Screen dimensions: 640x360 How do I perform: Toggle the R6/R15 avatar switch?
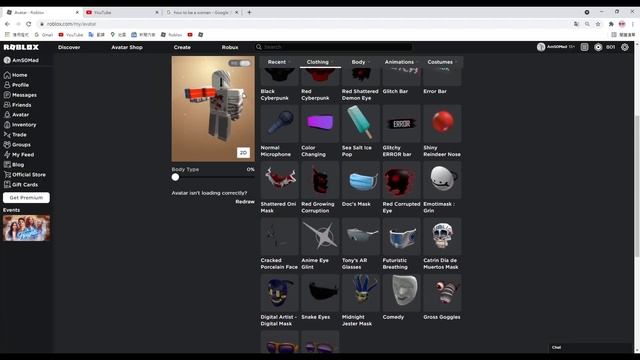tap(240, 63)
